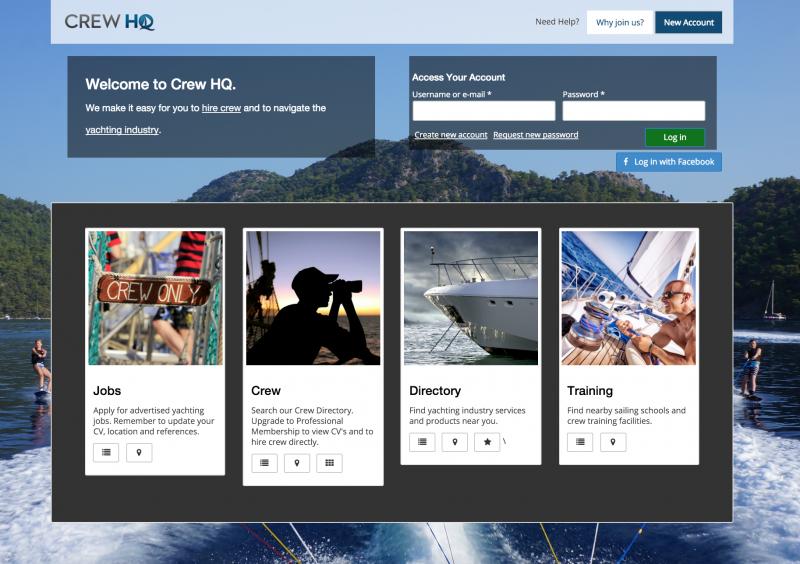Screen dimensions: 800x564
Task: Open Why join us? button
Action: click(x=620, y=22)
